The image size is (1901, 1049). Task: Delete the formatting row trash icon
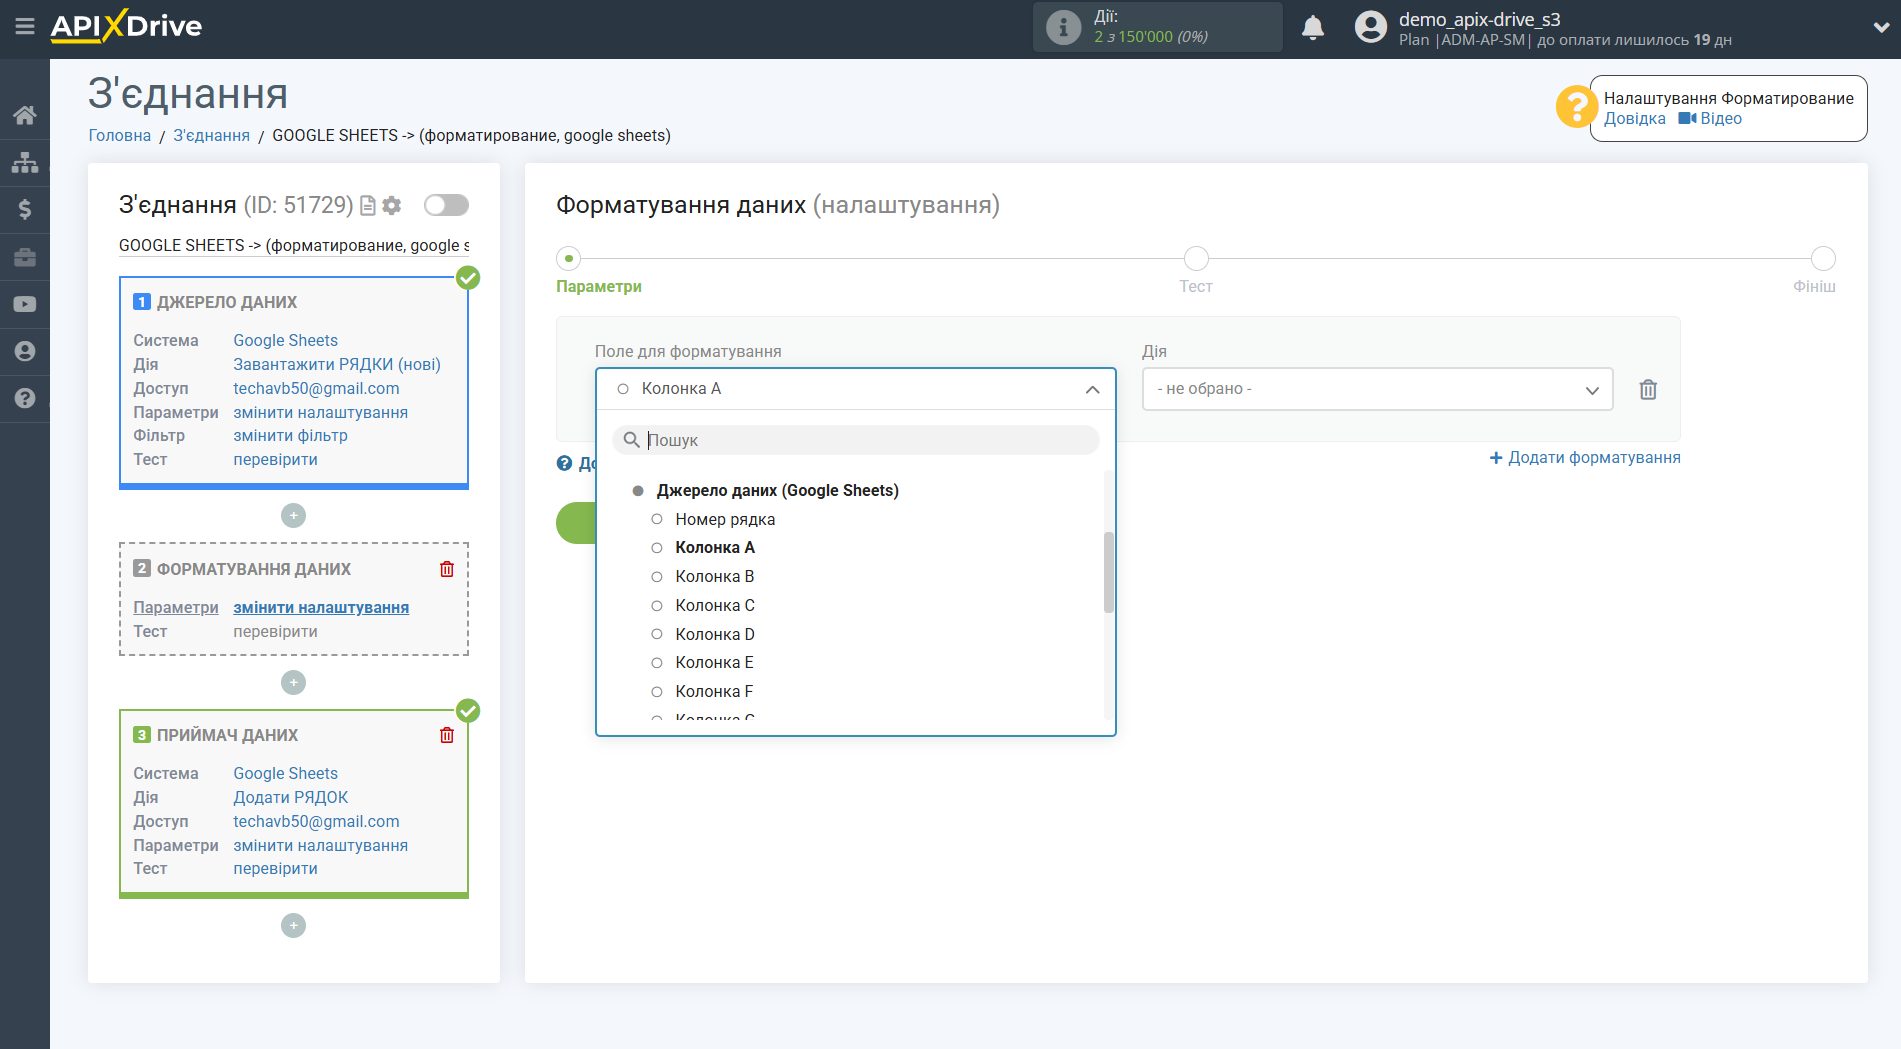click(1648, 389)
